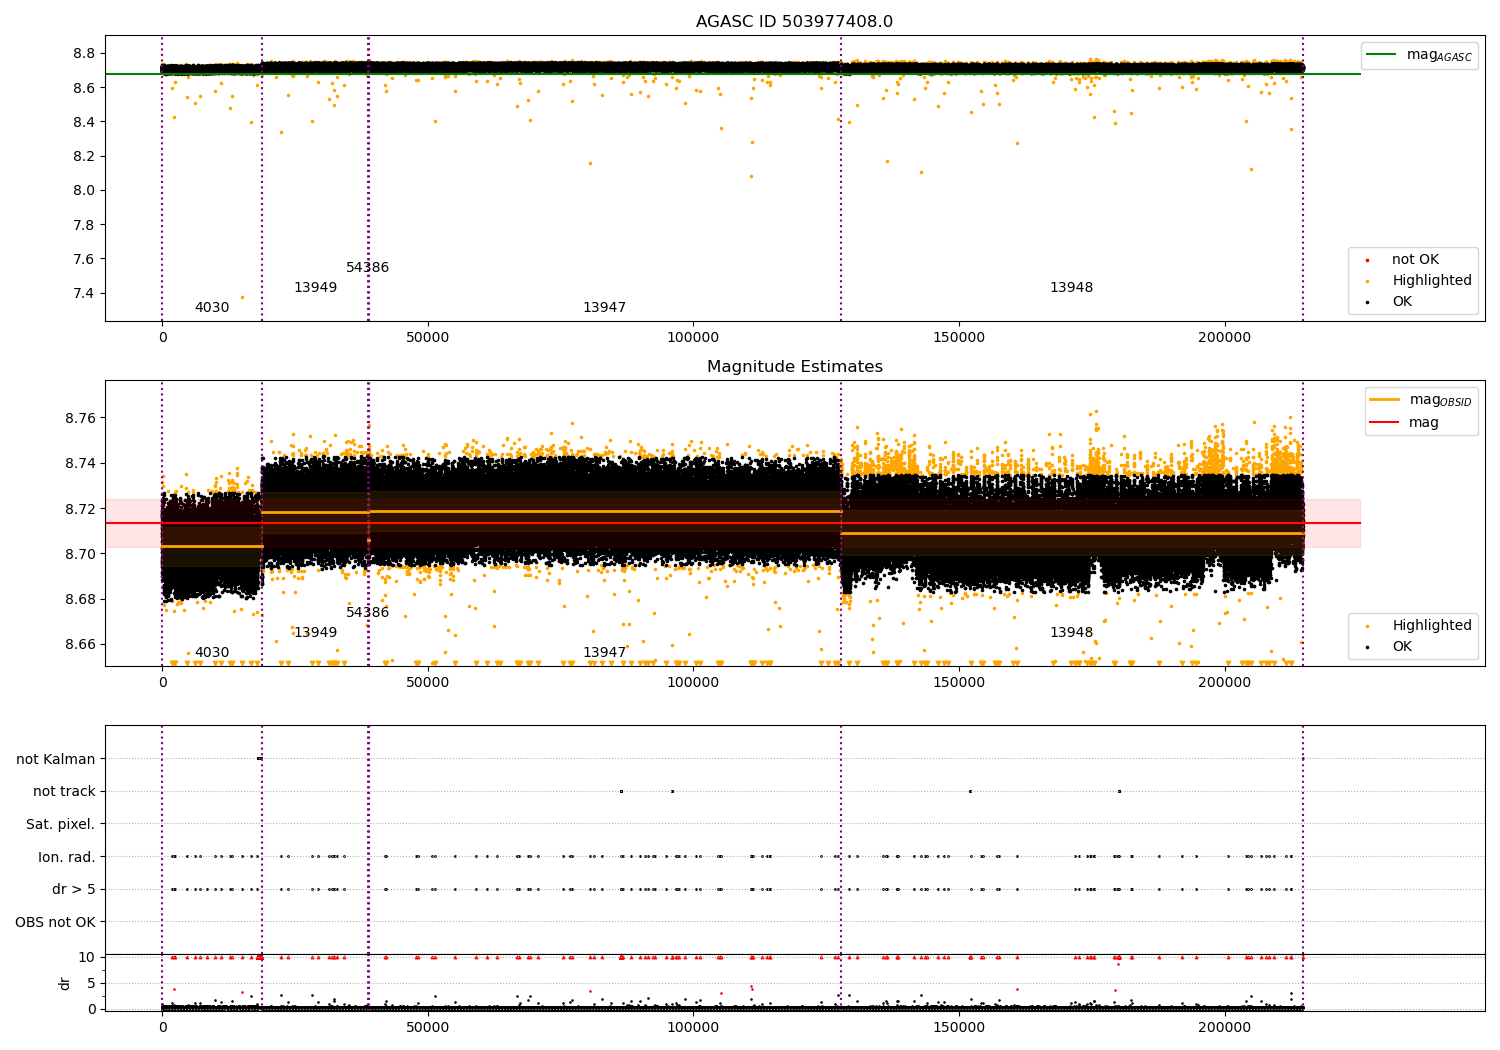Click the 100000 x-tick under the dr plot
The width and height of the screenshot is (1500, 1050).
(x=694, y=1028)
